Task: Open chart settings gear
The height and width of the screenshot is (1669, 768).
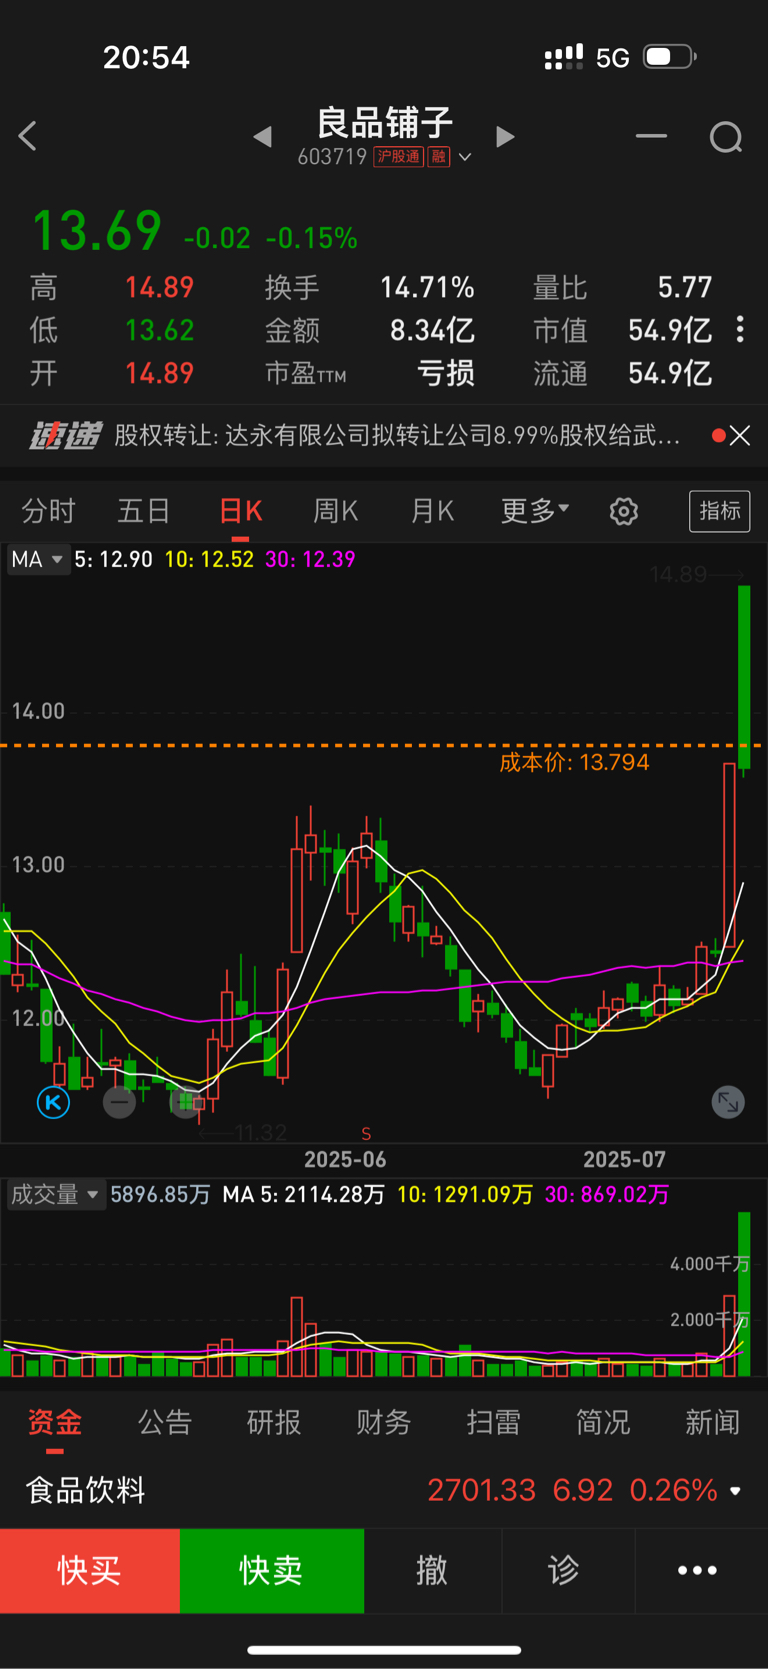Action: point(624,512)
